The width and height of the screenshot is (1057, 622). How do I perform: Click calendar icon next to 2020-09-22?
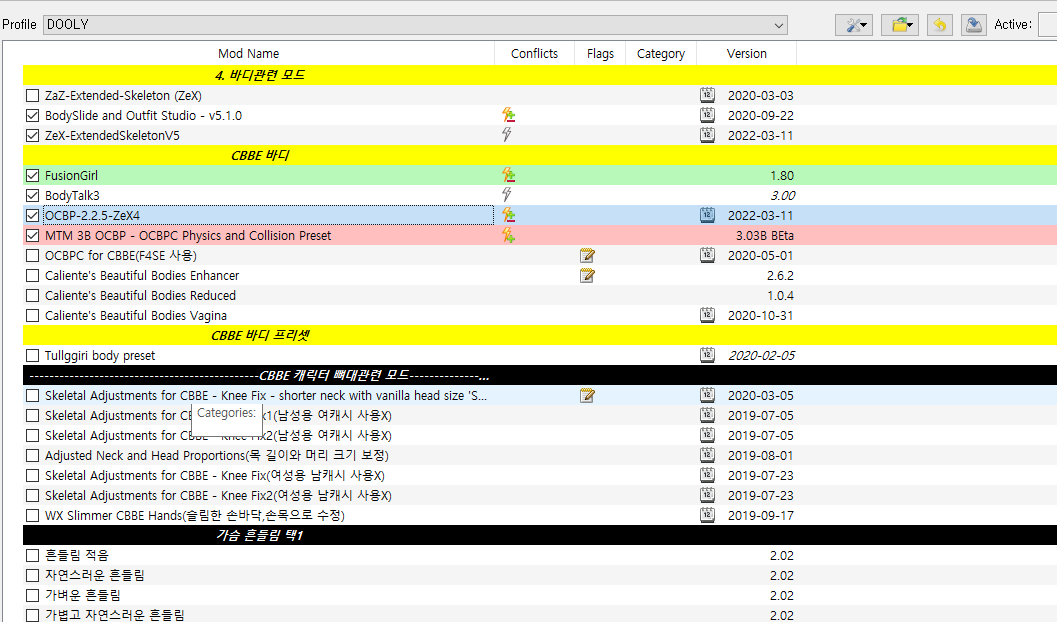point(707,115)
